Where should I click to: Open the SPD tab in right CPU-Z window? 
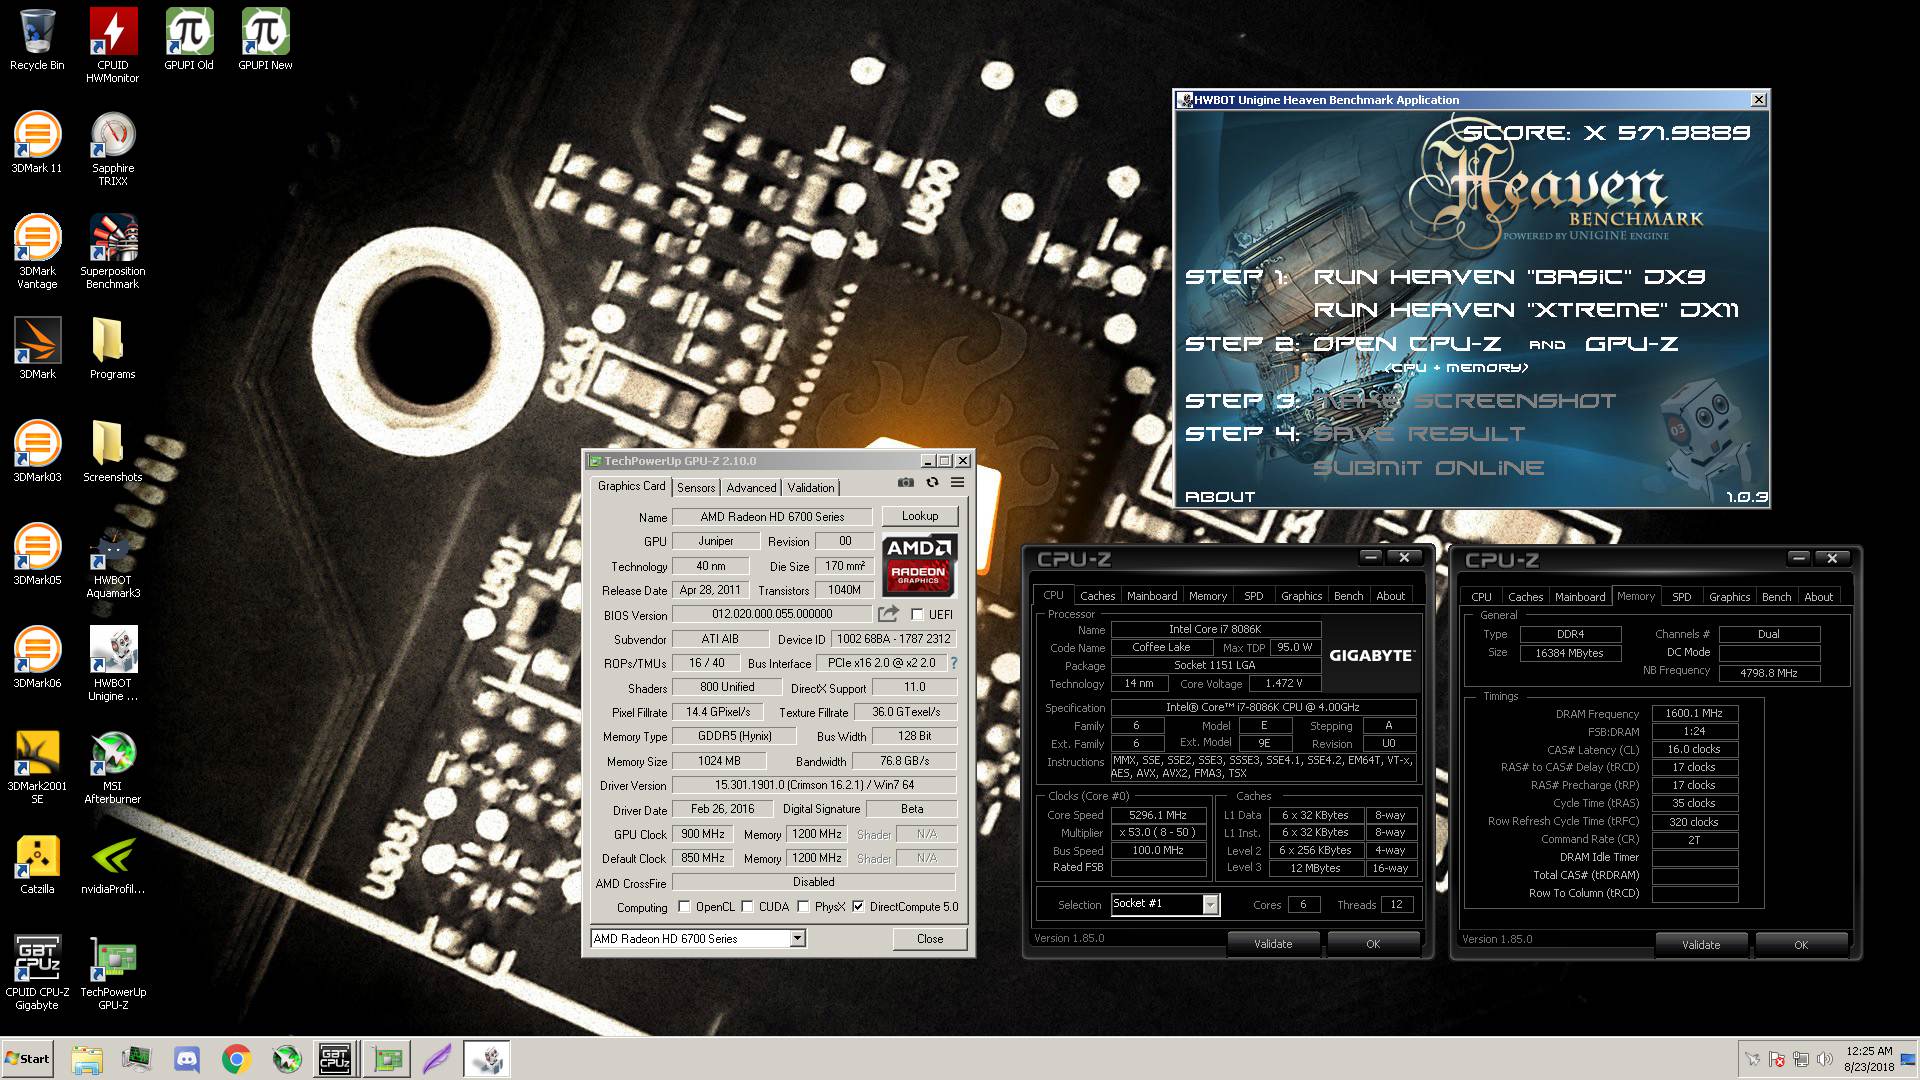[1682, 597]
